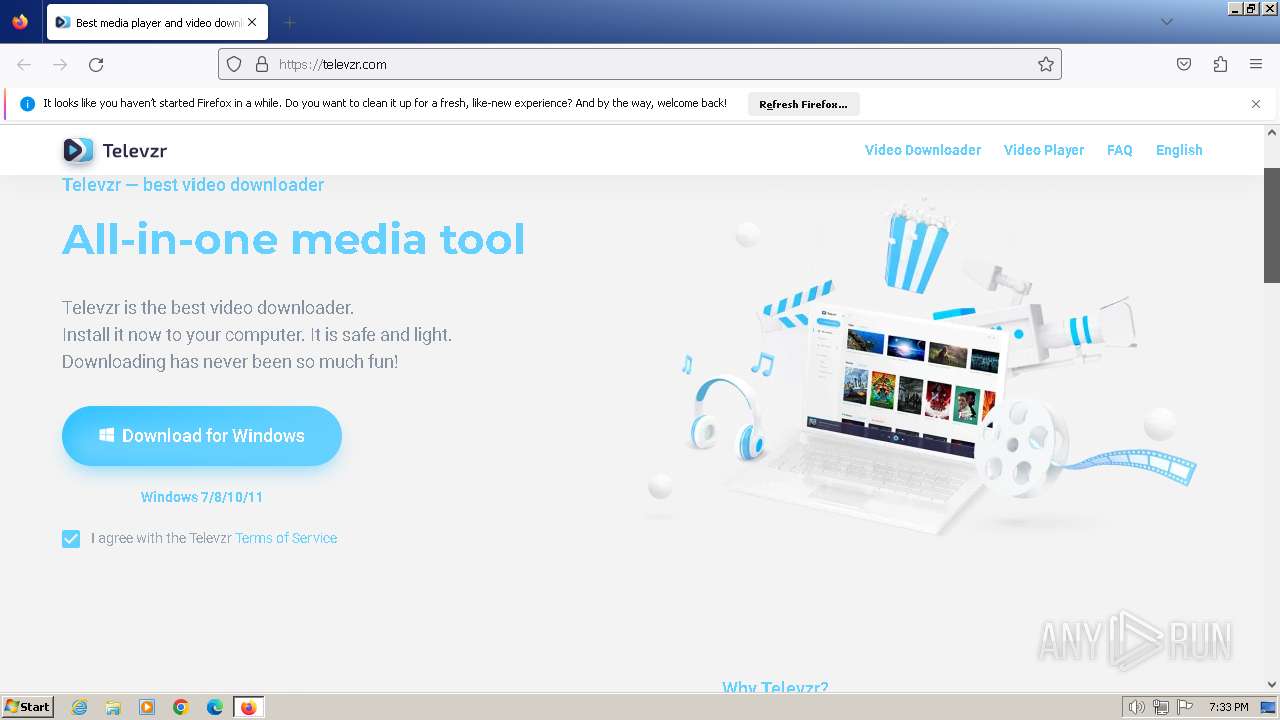
Task: Click the Firefox icon in the title bar
Action: tap(20, 21)
